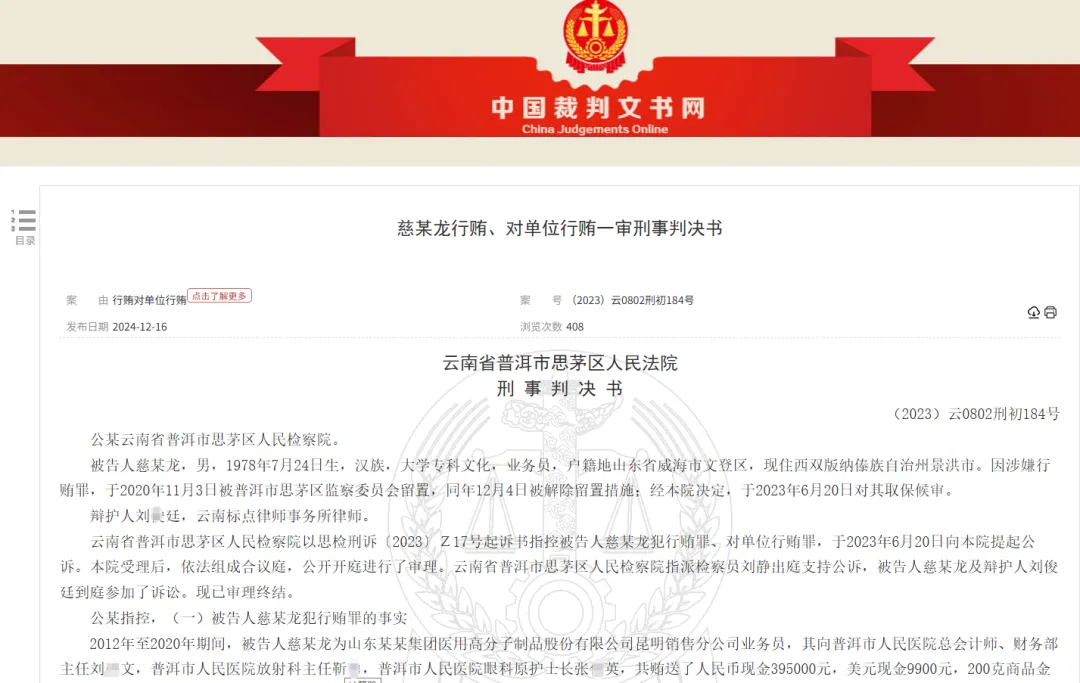
Task: Click the 发布日期 label
Action: pyautogui.click(x=87, y=327)
